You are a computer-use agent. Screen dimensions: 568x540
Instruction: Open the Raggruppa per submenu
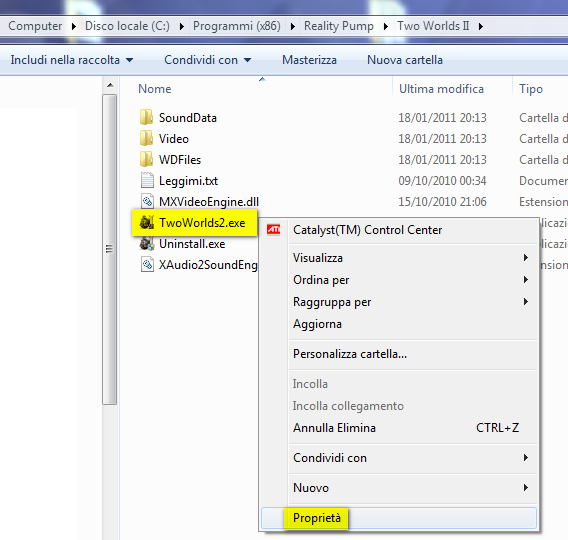coord(398,302)
